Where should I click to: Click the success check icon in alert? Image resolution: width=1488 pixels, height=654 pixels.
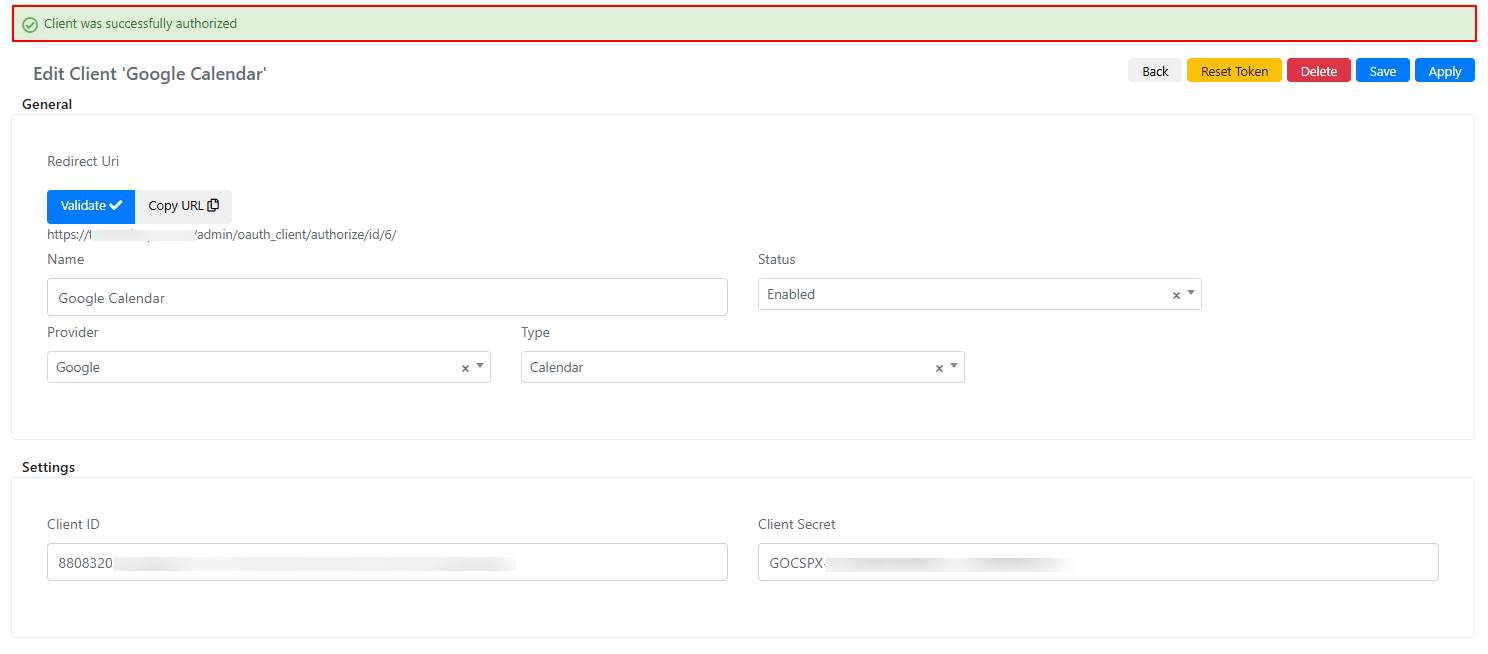point(30,24)
